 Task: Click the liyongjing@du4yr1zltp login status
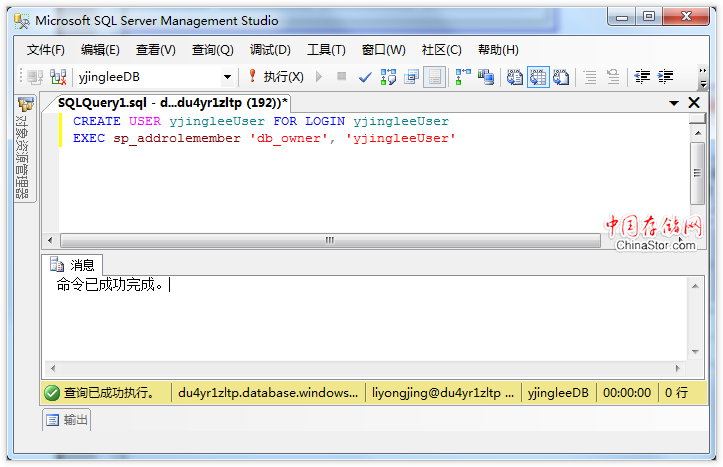[443, 393]
